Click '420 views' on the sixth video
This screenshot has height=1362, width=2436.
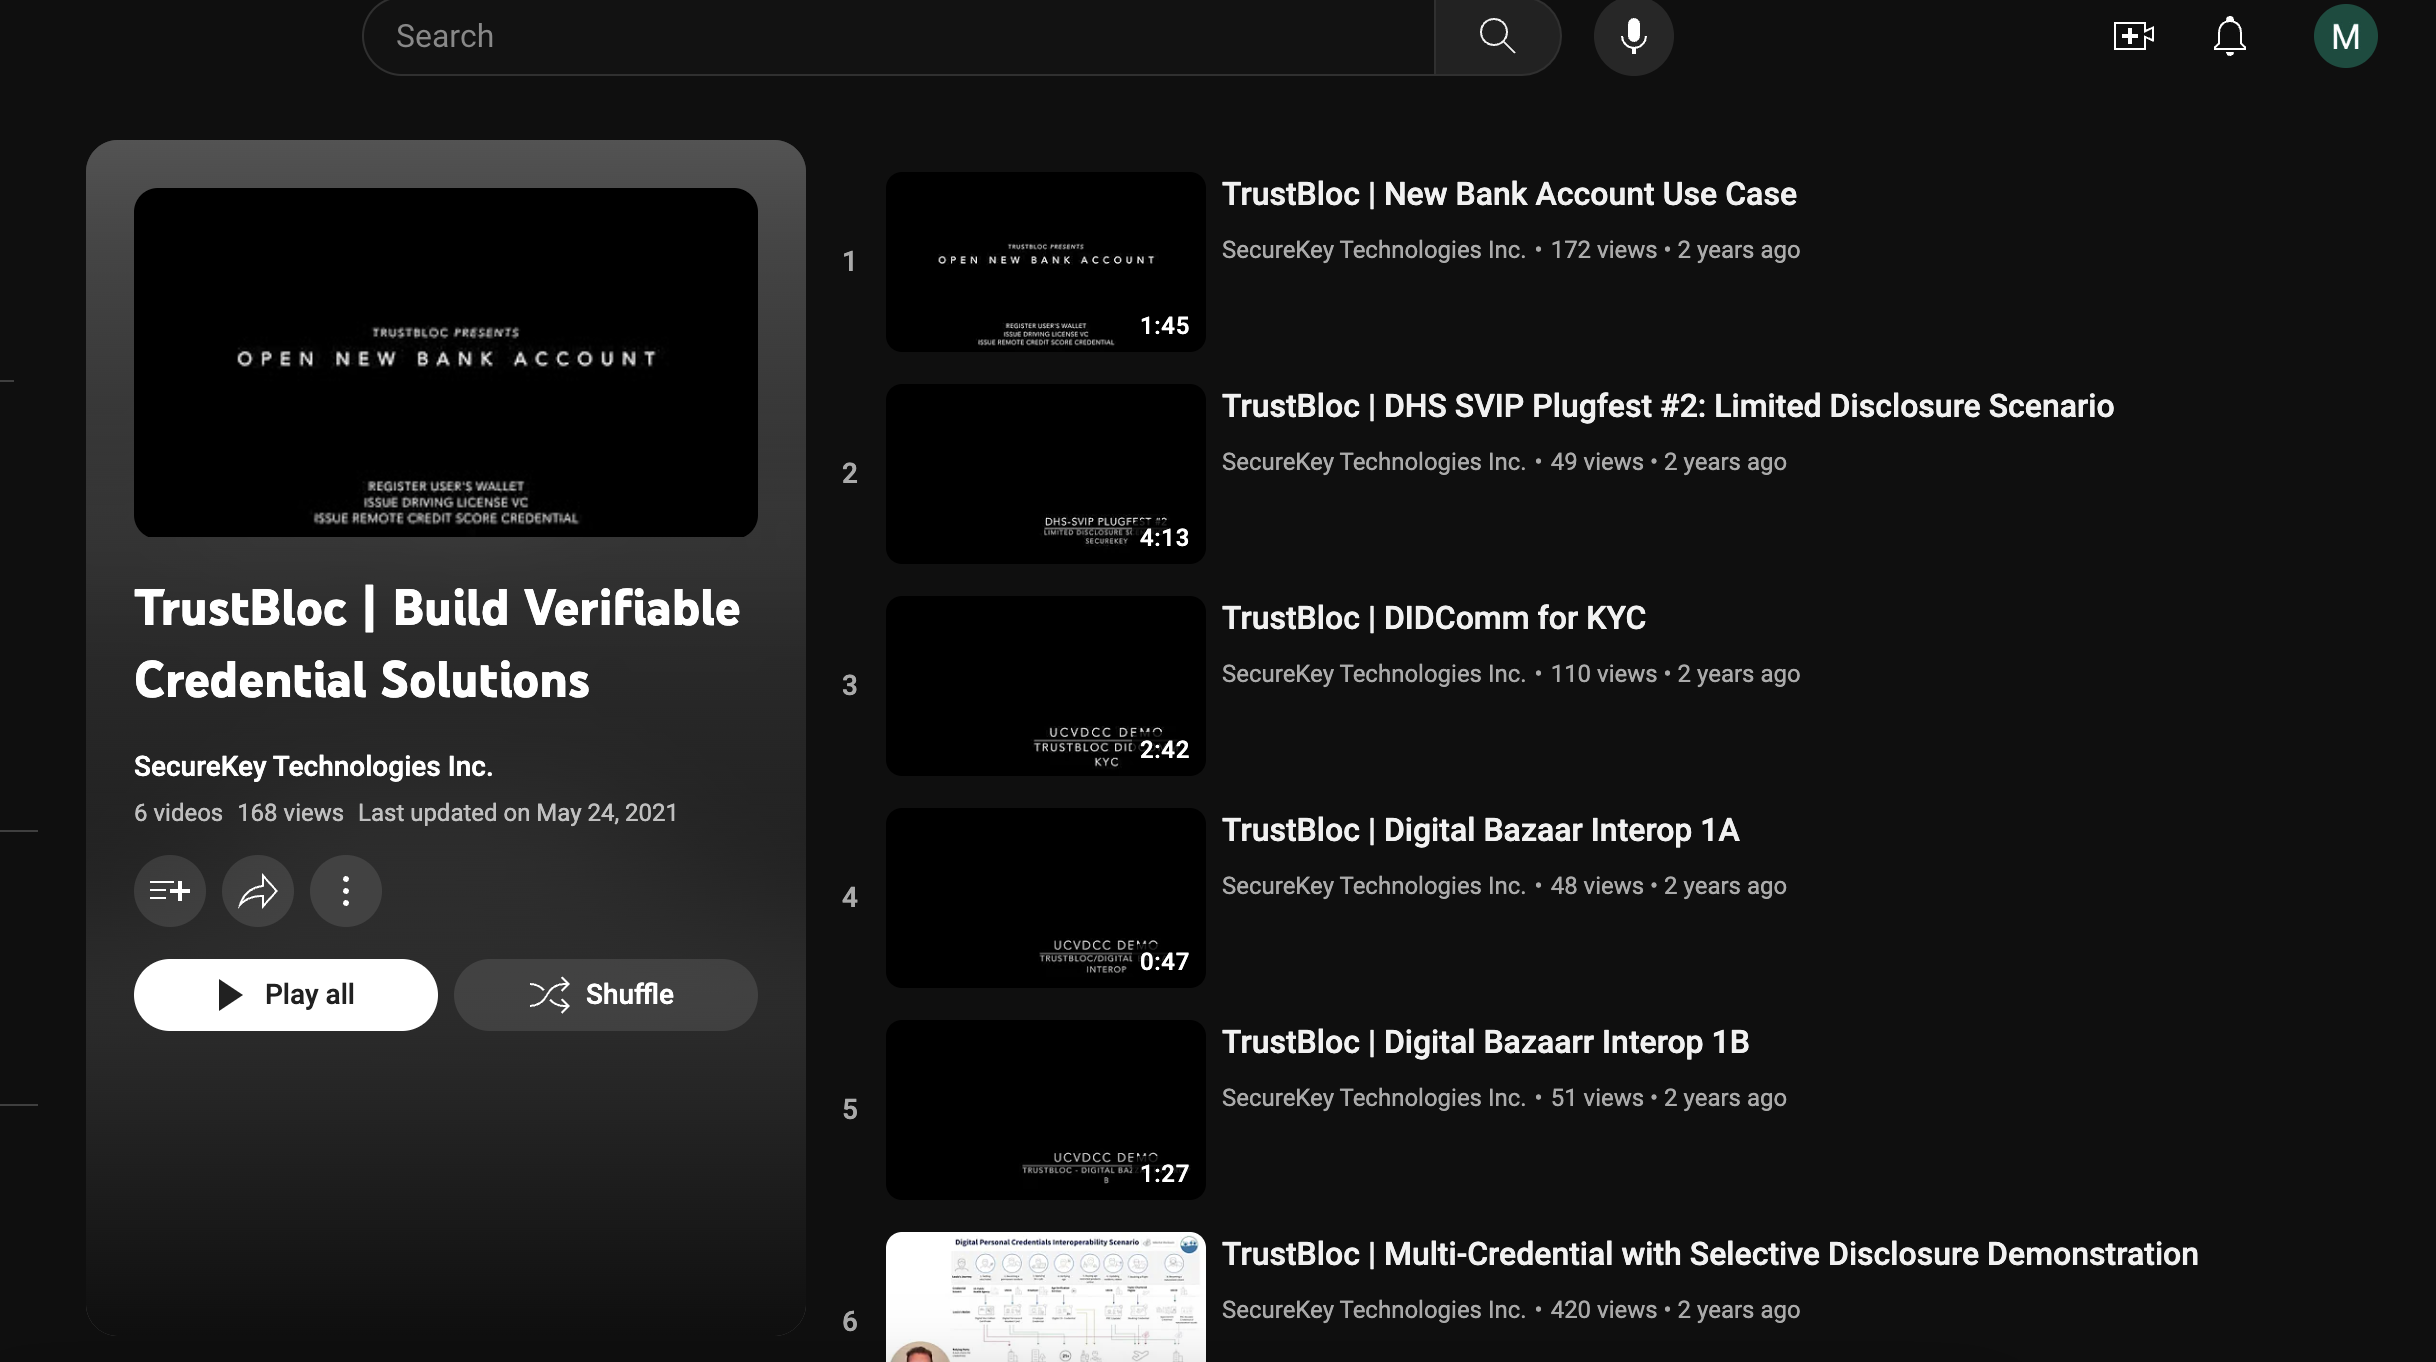[x=1604, y=1310]
